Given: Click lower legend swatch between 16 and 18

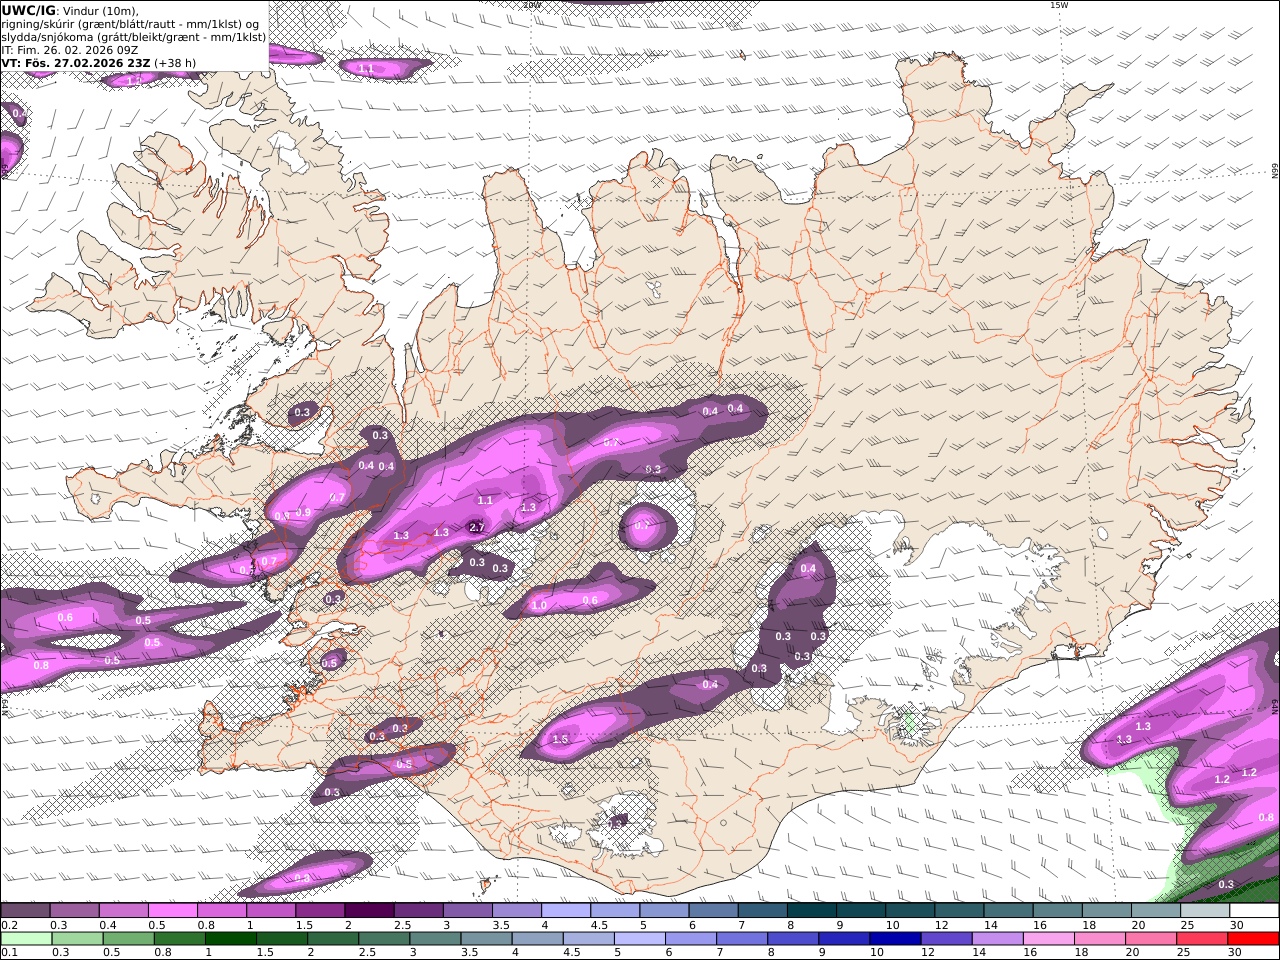Looking at the screenshot, I should tap(1050, 939).
